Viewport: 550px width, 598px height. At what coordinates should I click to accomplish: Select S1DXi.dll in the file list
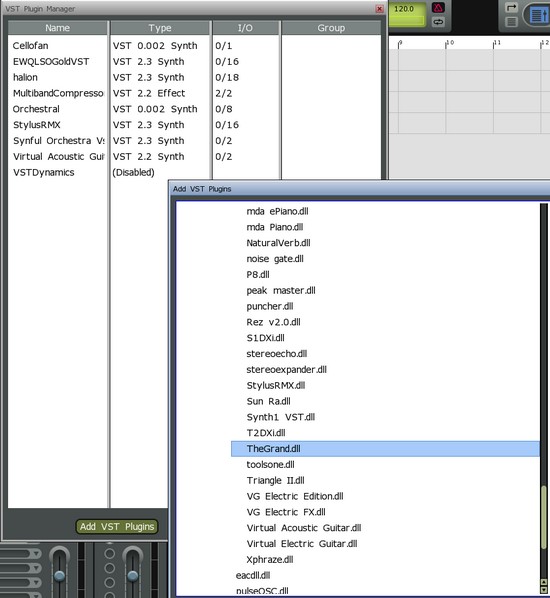coord(265,338)
